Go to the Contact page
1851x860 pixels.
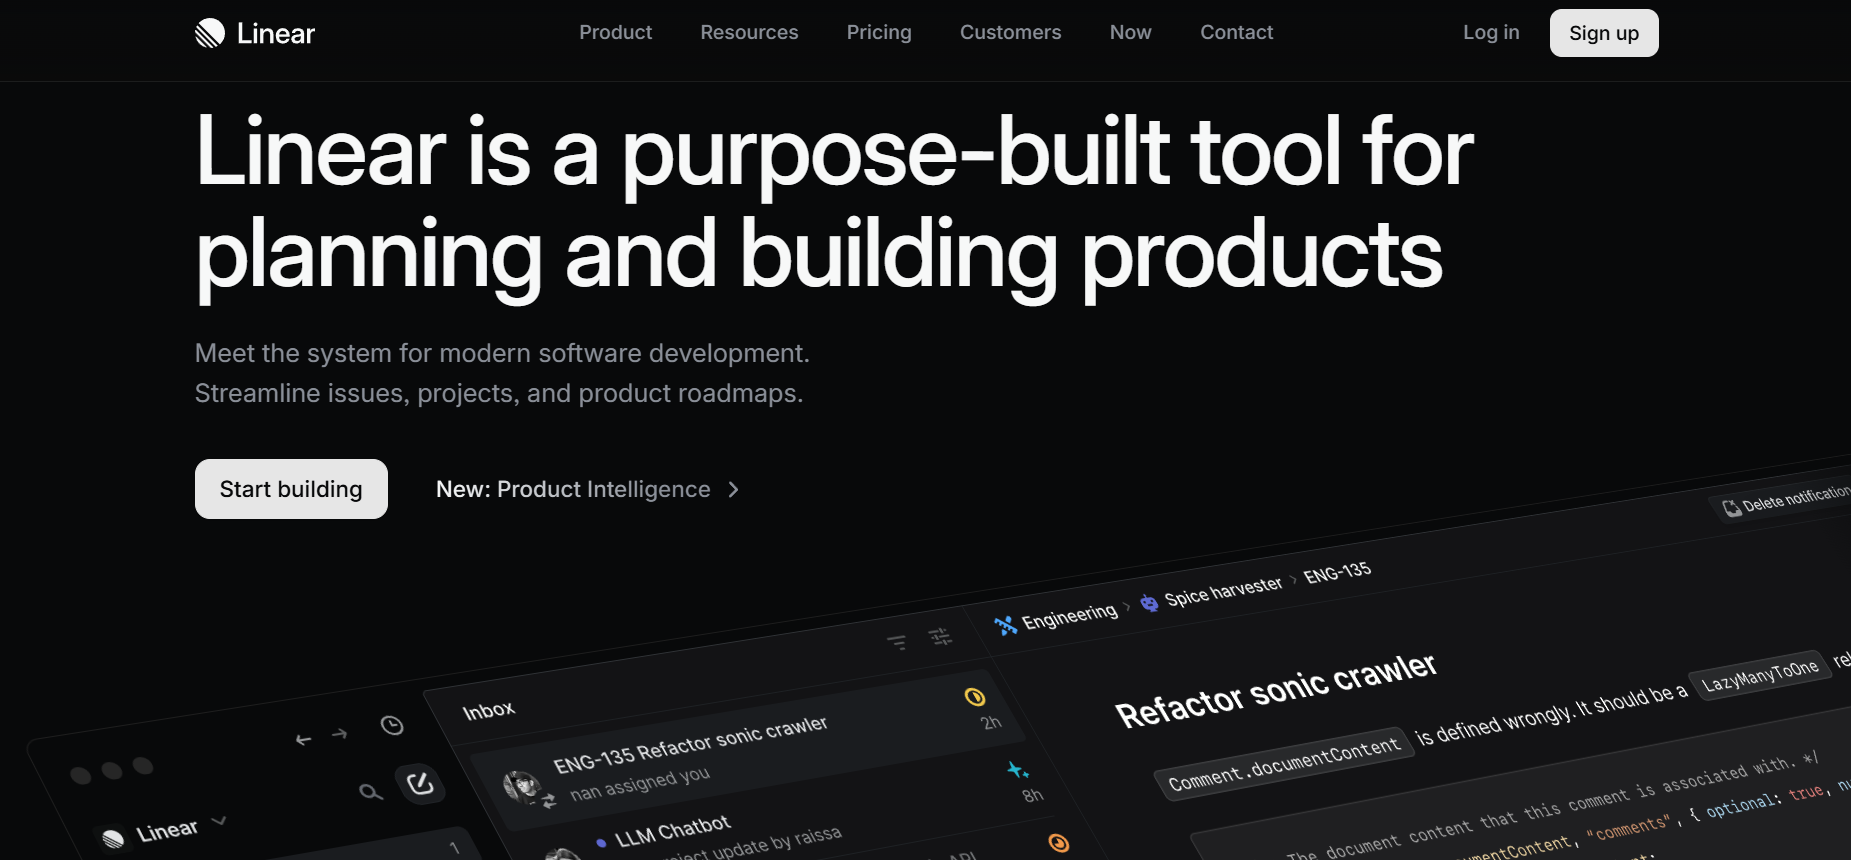(1236, 32)
